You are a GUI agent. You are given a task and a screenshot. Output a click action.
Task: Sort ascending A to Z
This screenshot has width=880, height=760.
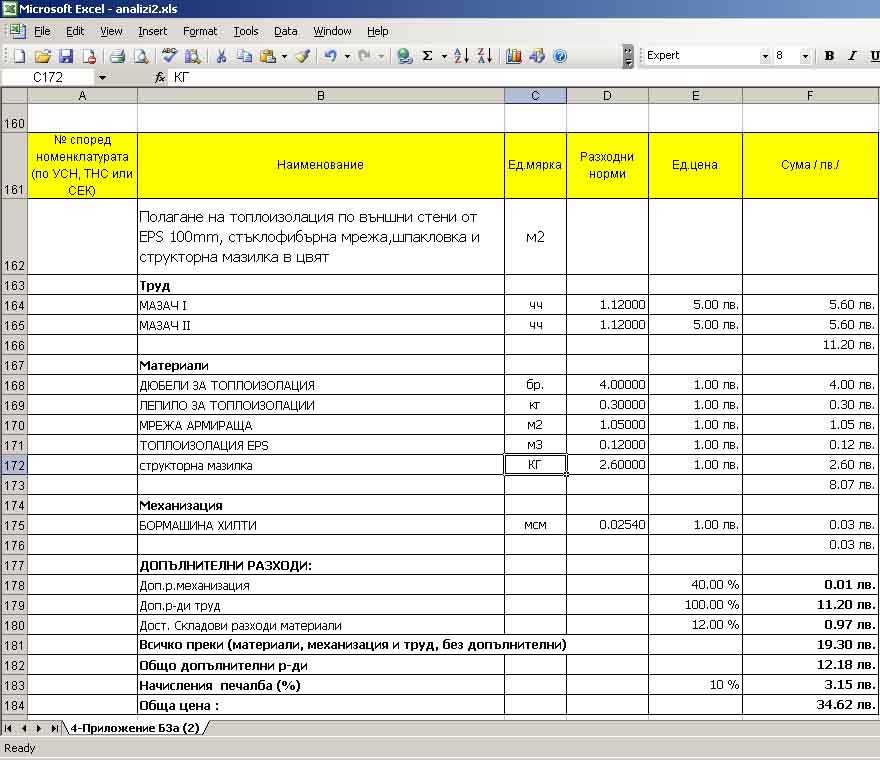tap(461, 56)
